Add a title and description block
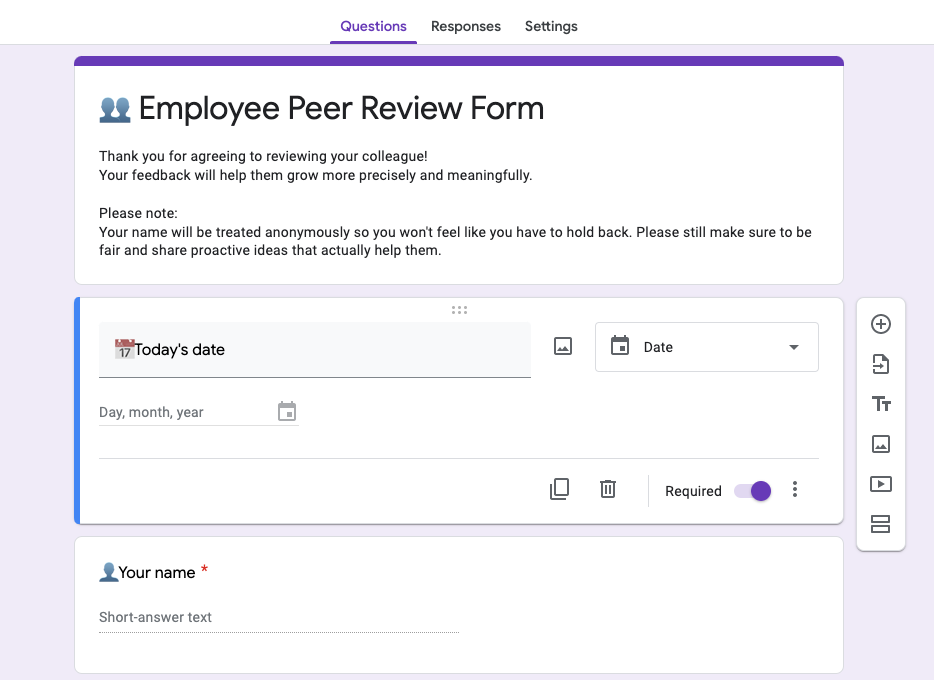This screenshot has height=680, width=934. coord(880,404)
